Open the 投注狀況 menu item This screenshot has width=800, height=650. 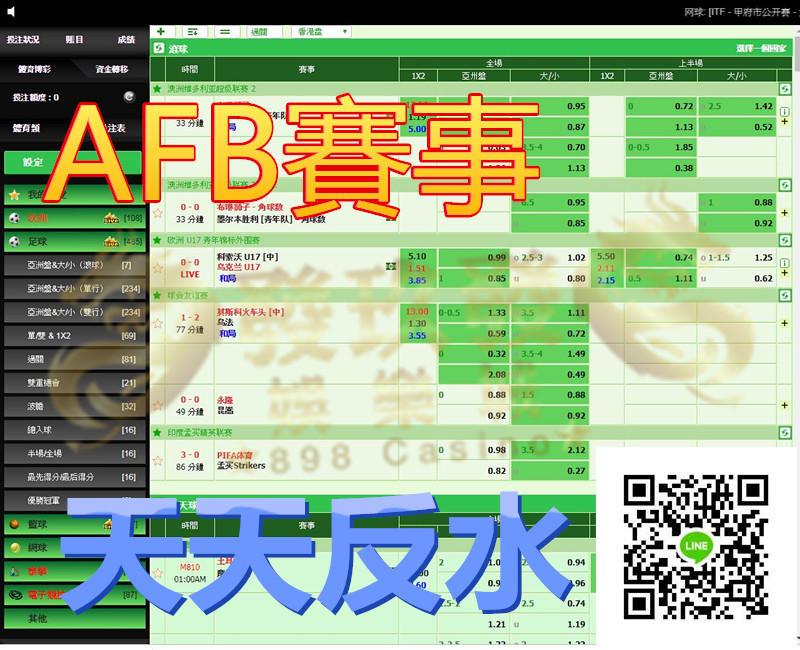[24, 40]
